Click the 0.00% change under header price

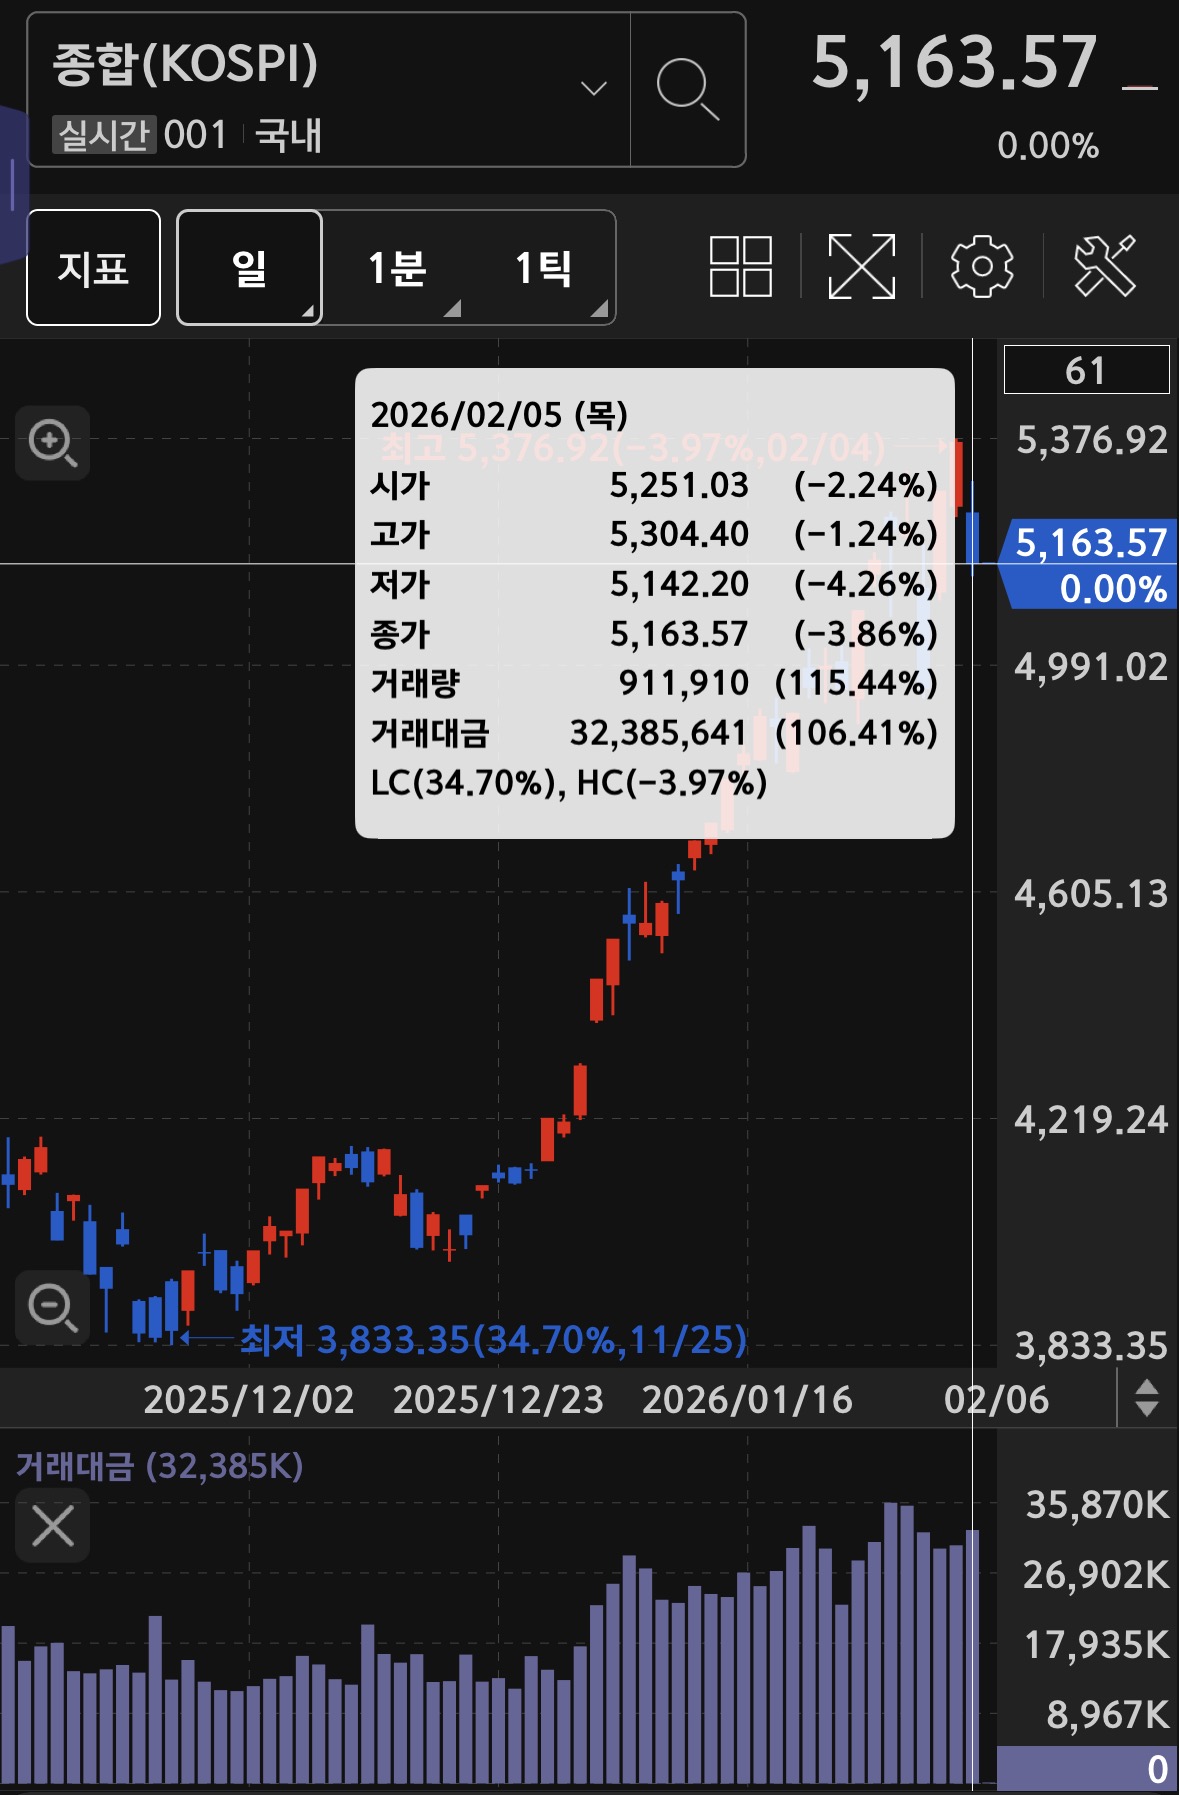1048,146
